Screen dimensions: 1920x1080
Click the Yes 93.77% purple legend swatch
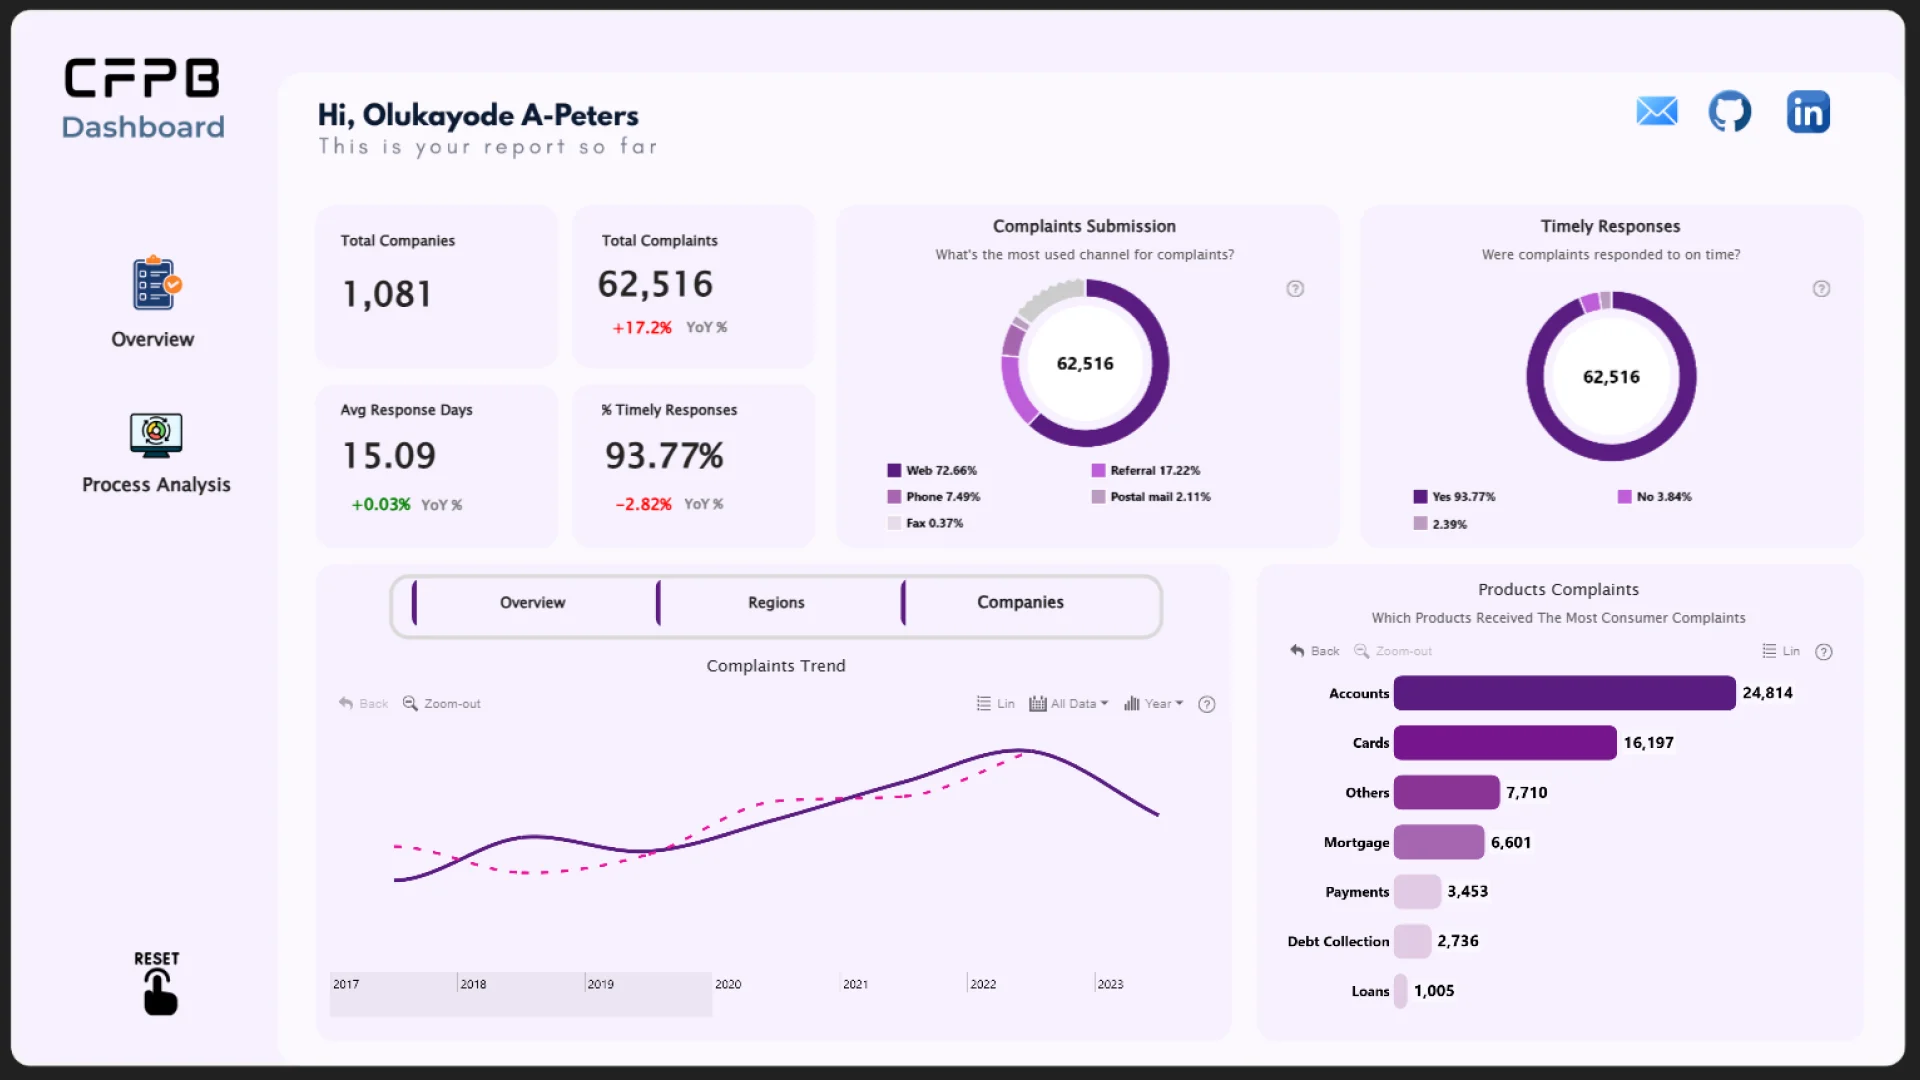tap(1420, 497)
